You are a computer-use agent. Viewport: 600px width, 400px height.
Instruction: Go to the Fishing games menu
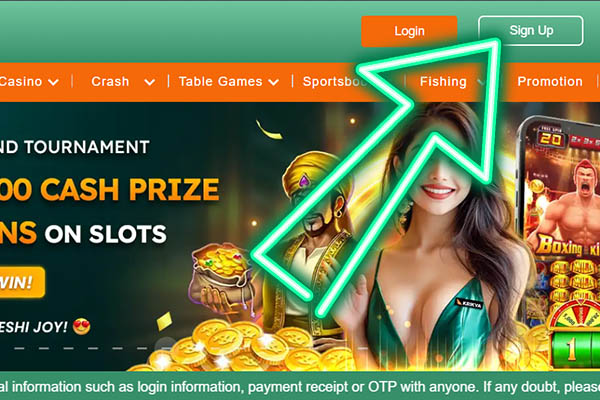(x=443, y=82)
